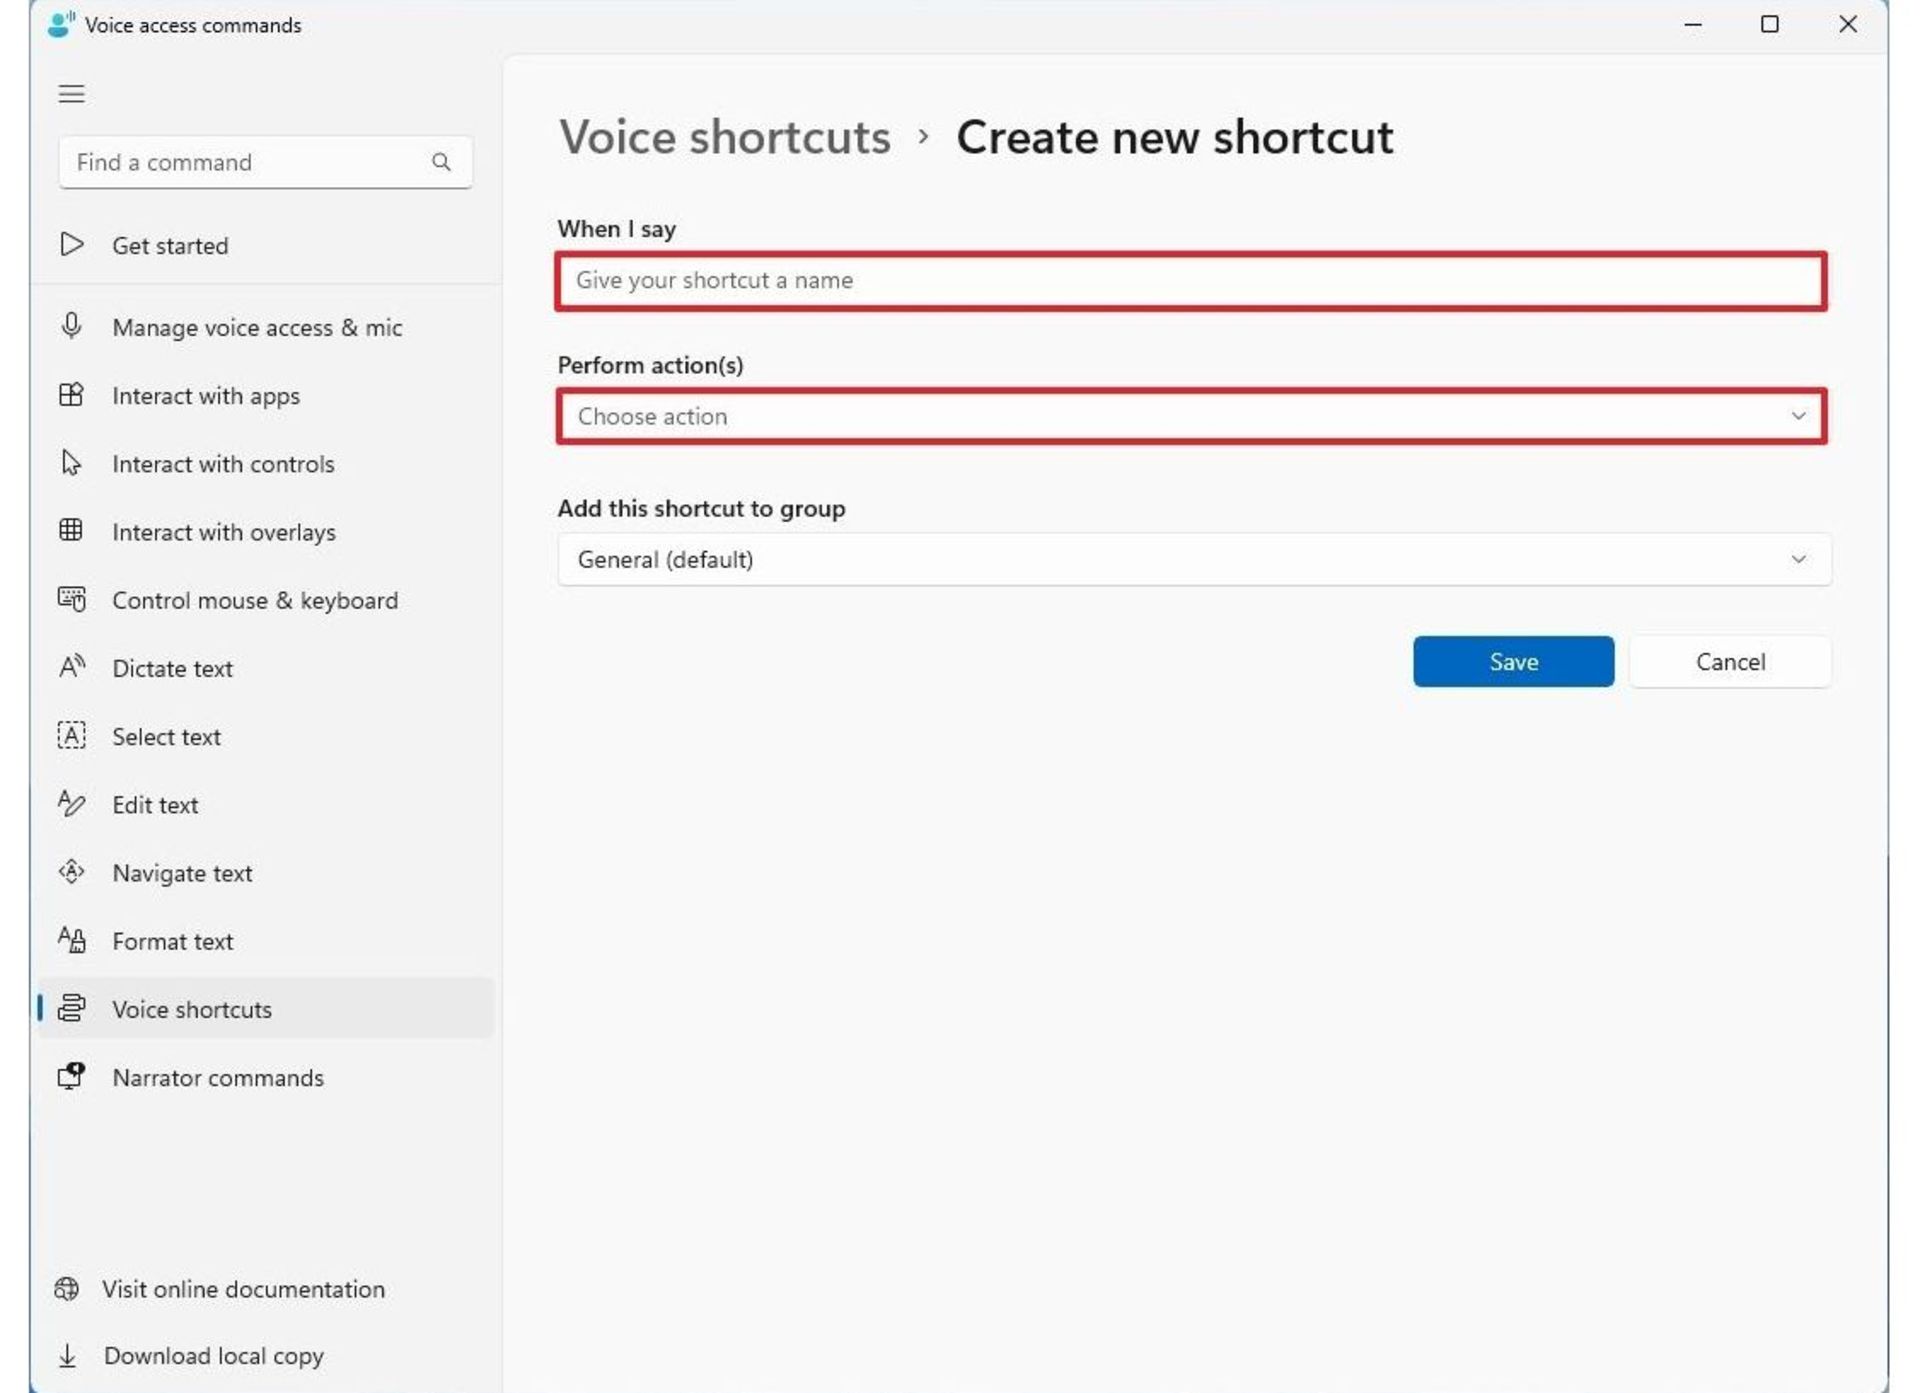Go to Select text commands
This screenshot has height=1393, width=1920.
166,737
